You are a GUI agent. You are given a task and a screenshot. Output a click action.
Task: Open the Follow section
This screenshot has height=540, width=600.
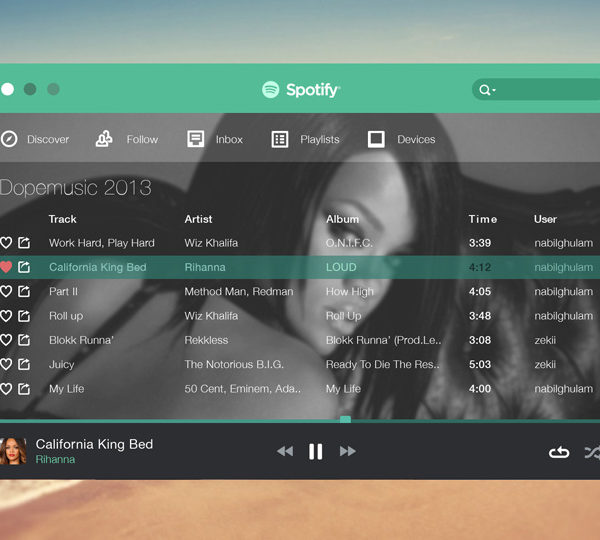click(142, 139)
